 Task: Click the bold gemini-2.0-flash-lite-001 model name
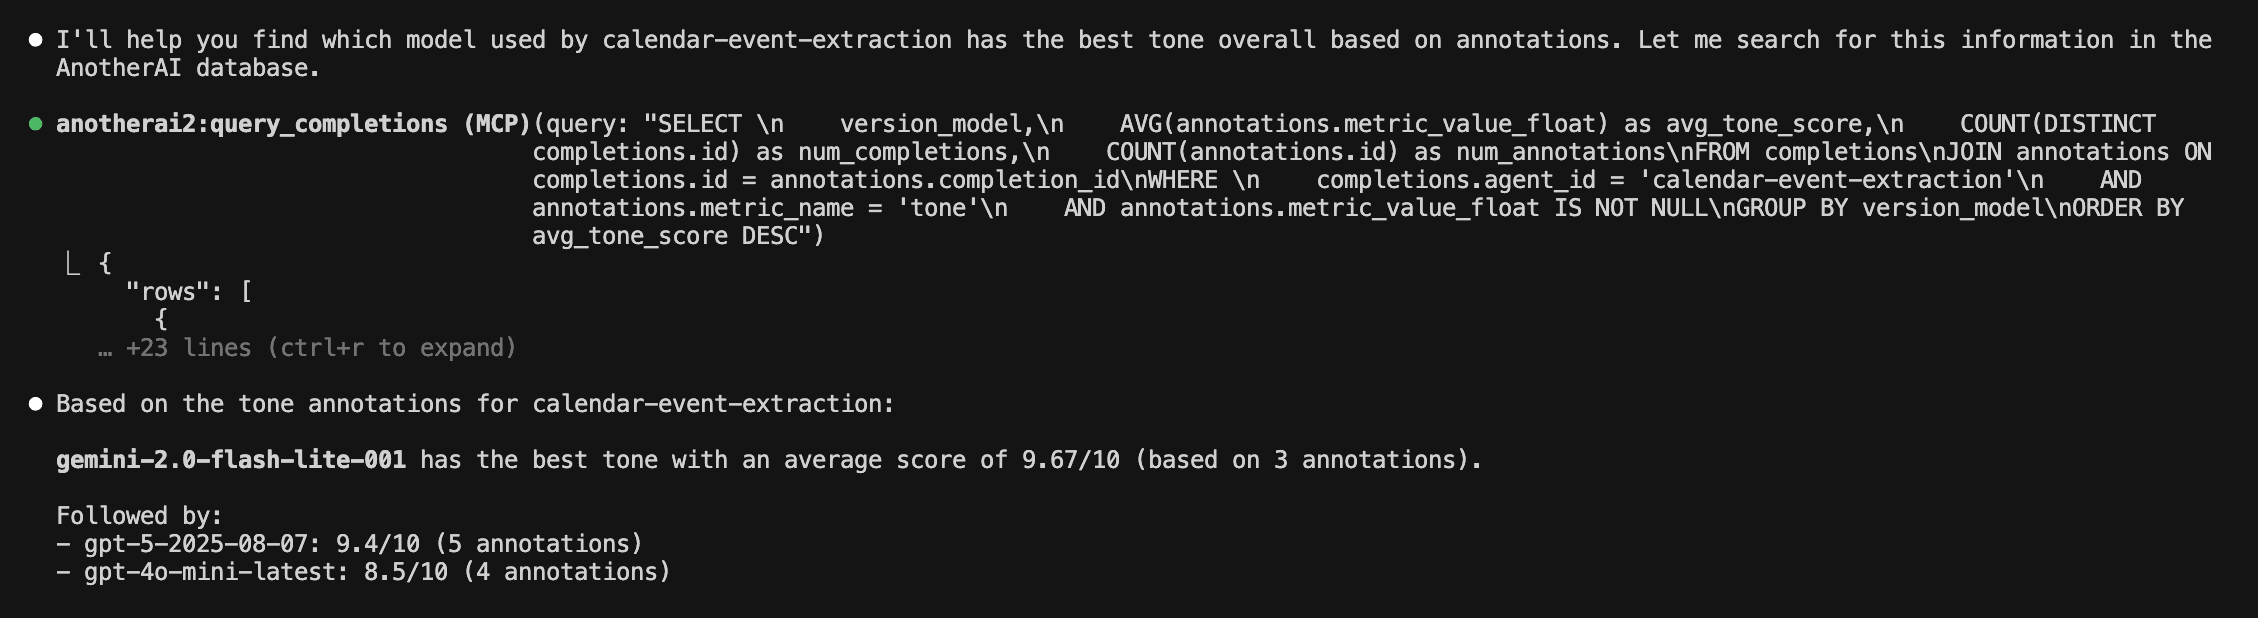pos(231,460)
